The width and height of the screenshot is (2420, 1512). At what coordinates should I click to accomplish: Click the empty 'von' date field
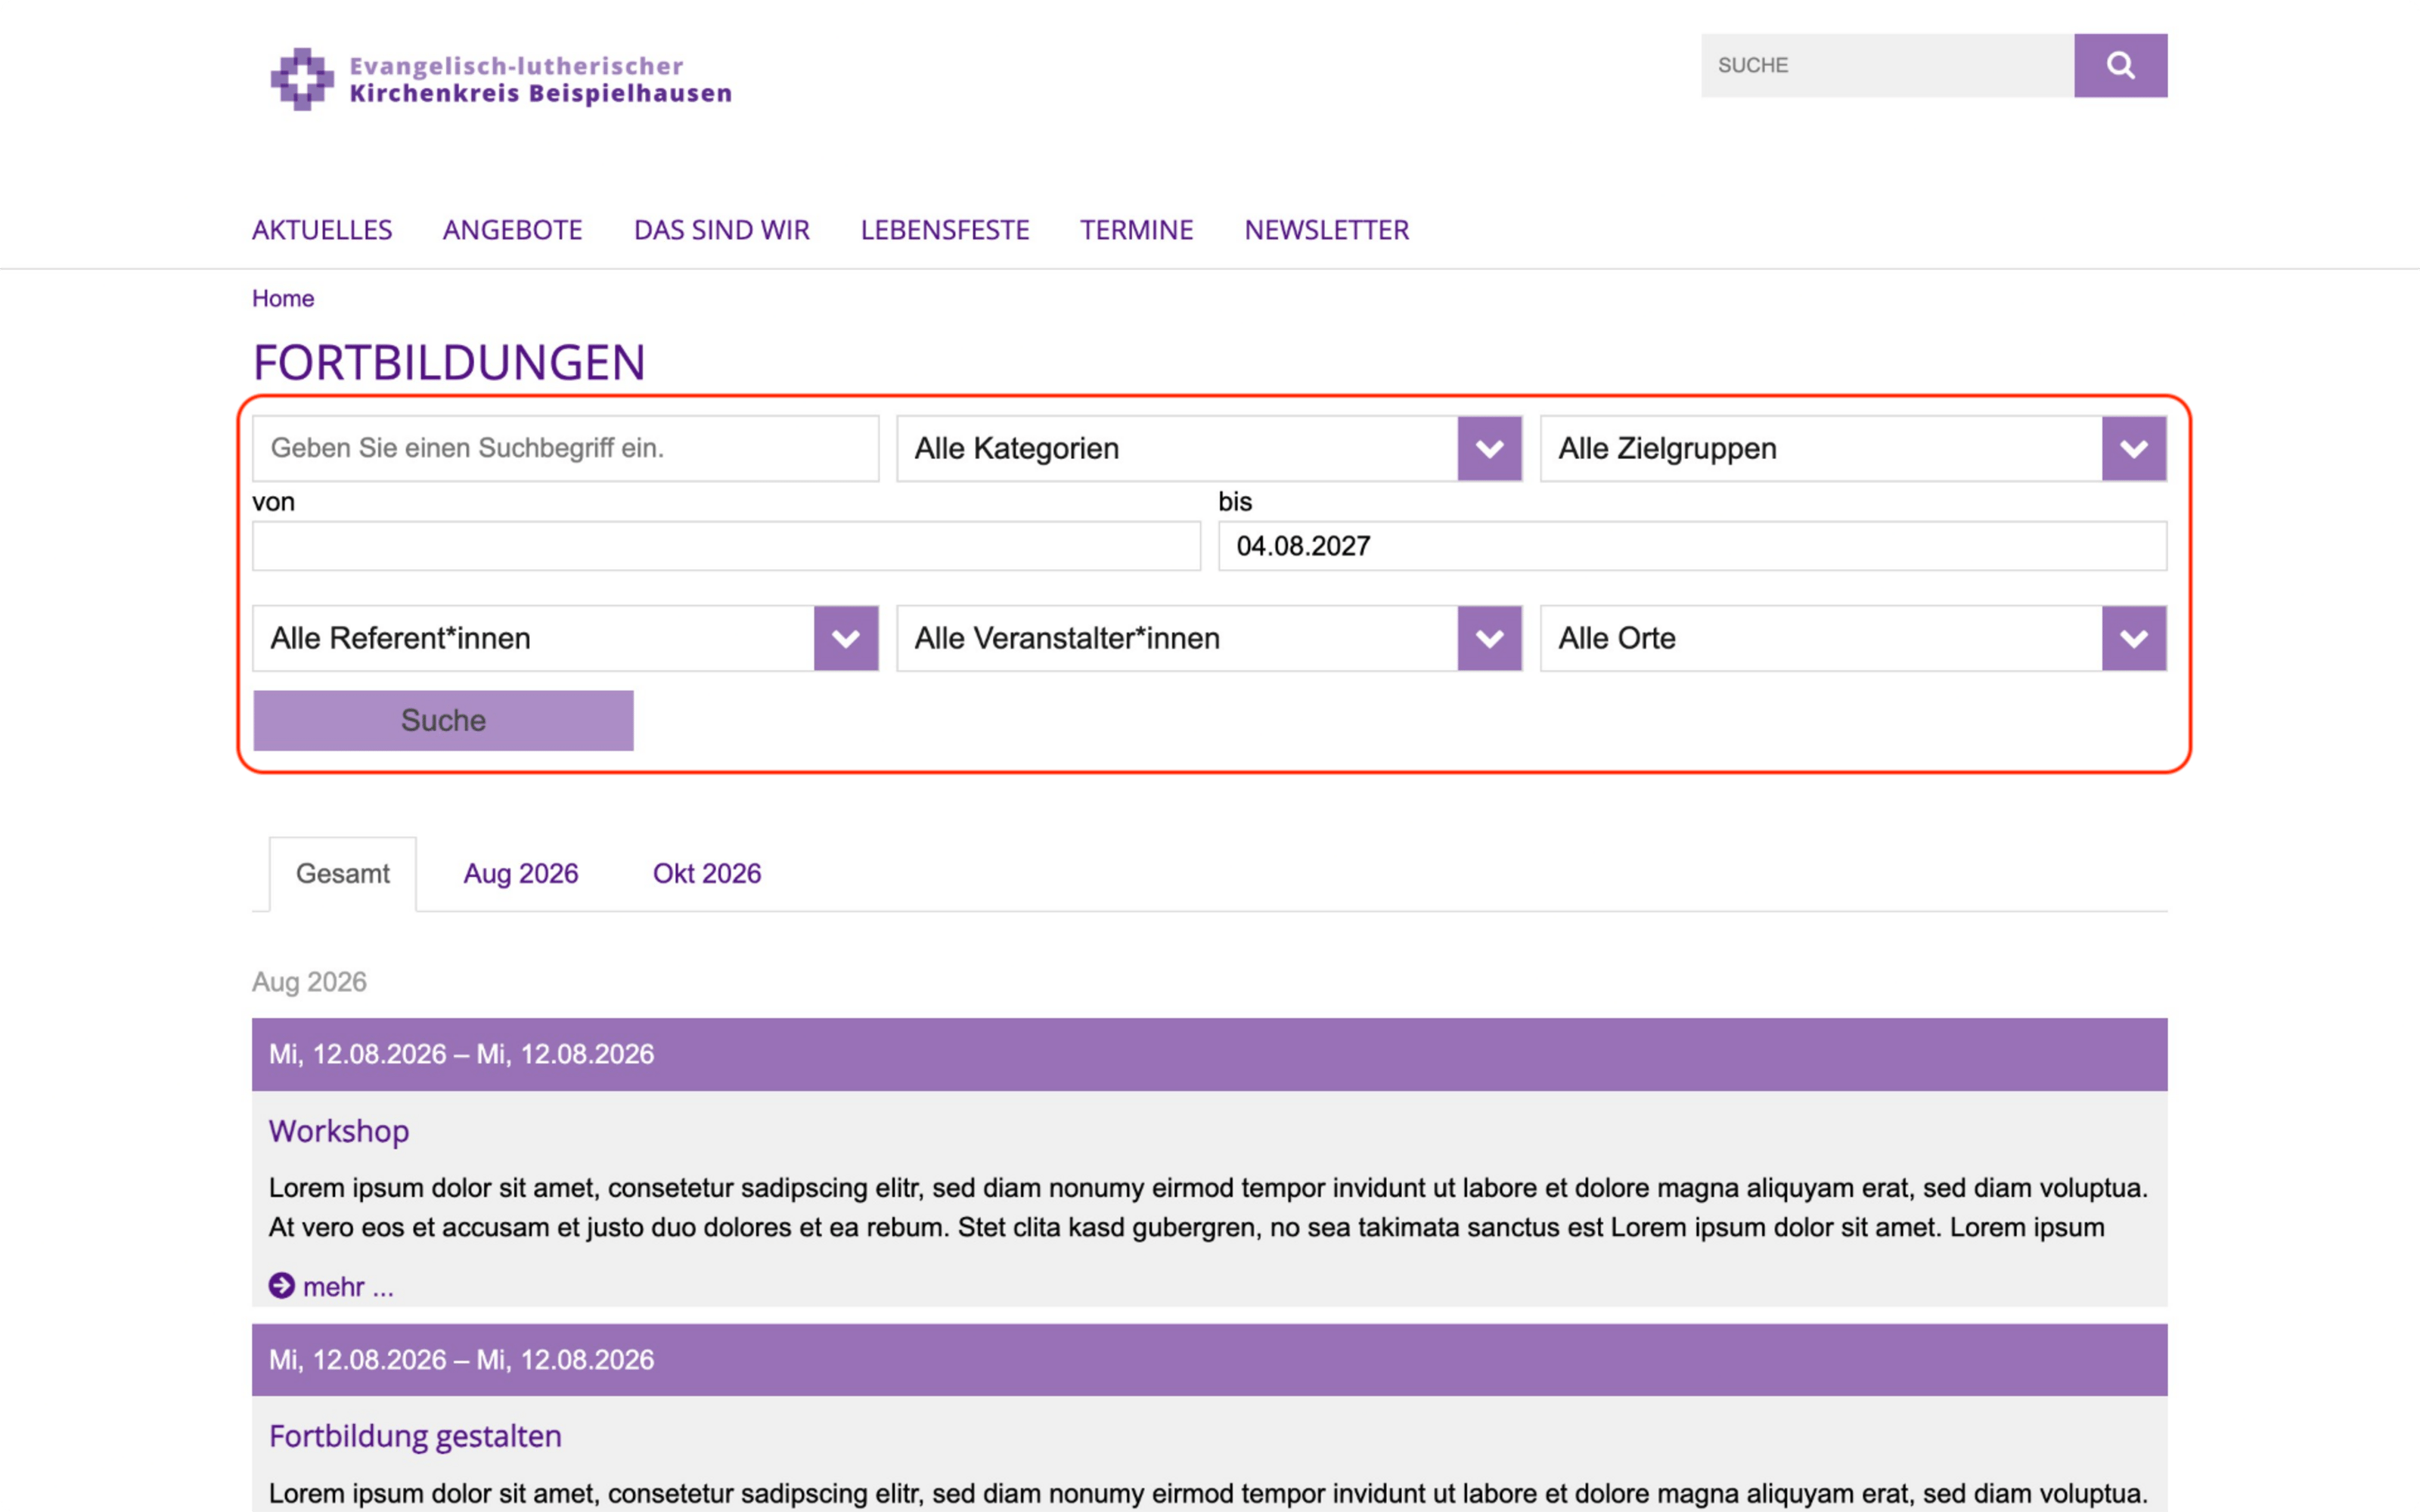coord(726,546)
